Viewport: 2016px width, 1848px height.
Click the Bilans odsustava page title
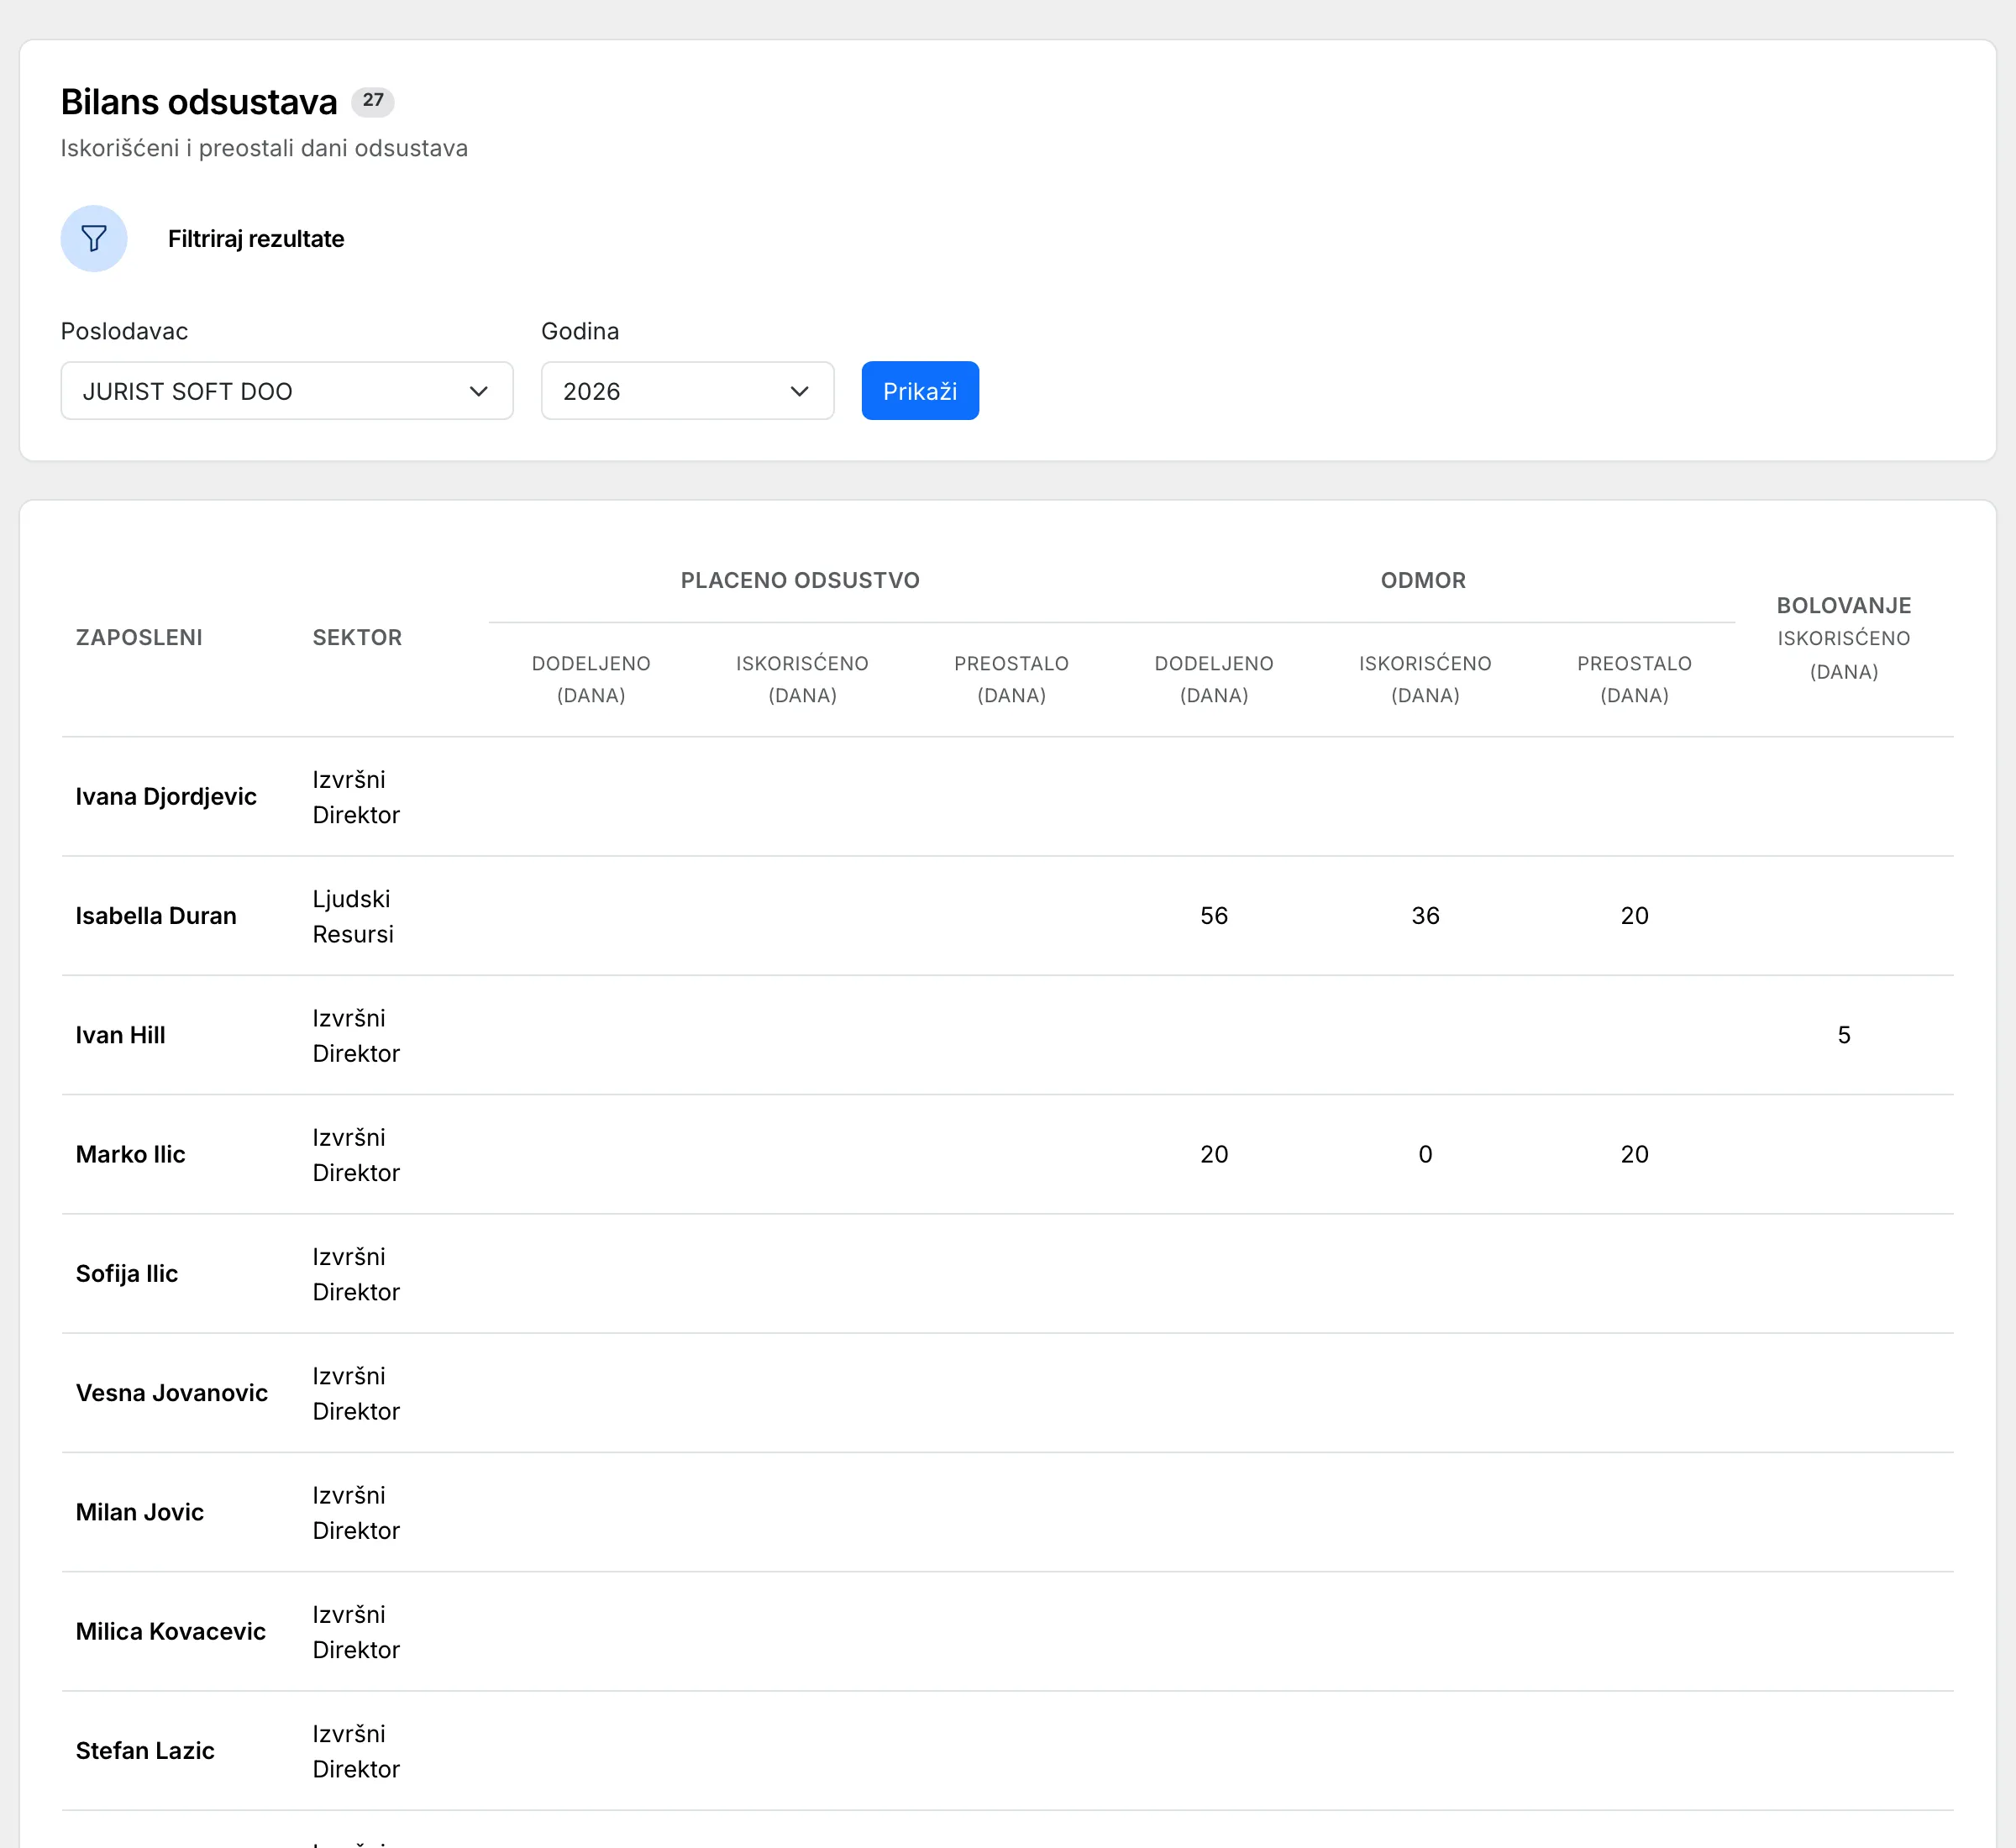(x=199, y=102)
